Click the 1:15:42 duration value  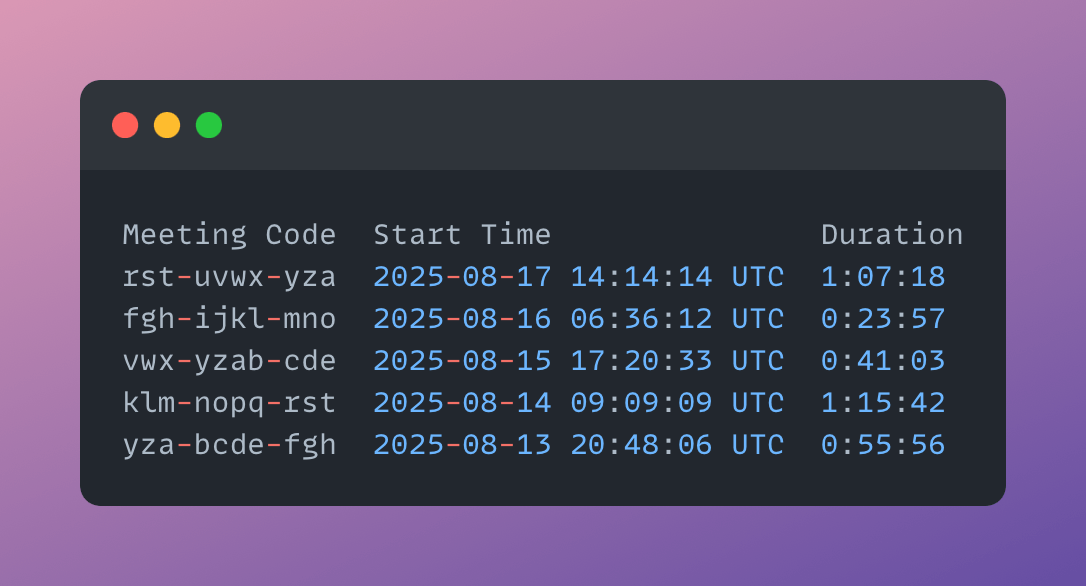coord(883,403)
